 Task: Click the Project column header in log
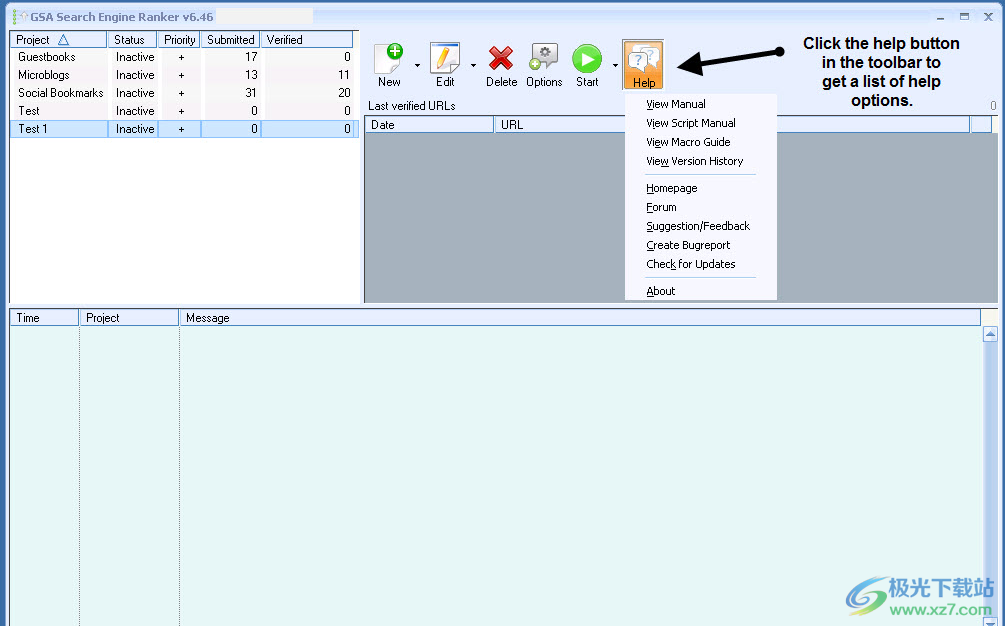point(129,318)
